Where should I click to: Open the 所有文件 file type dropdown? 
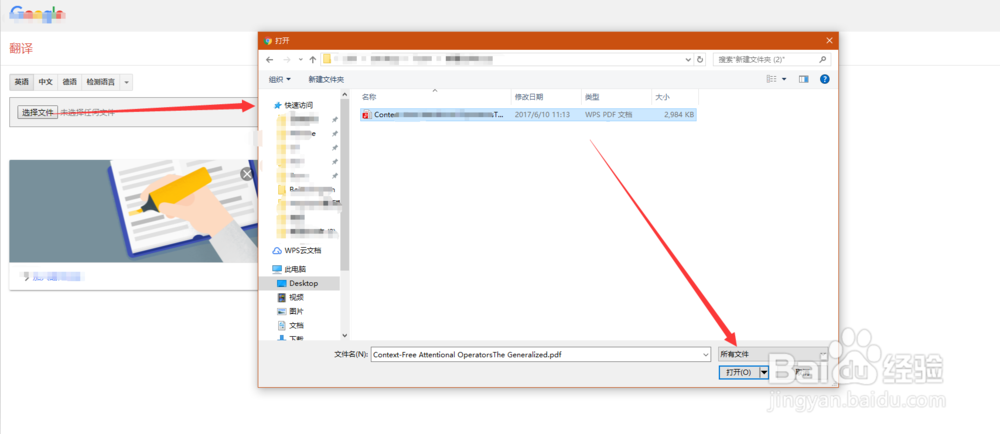click(773, 354)
